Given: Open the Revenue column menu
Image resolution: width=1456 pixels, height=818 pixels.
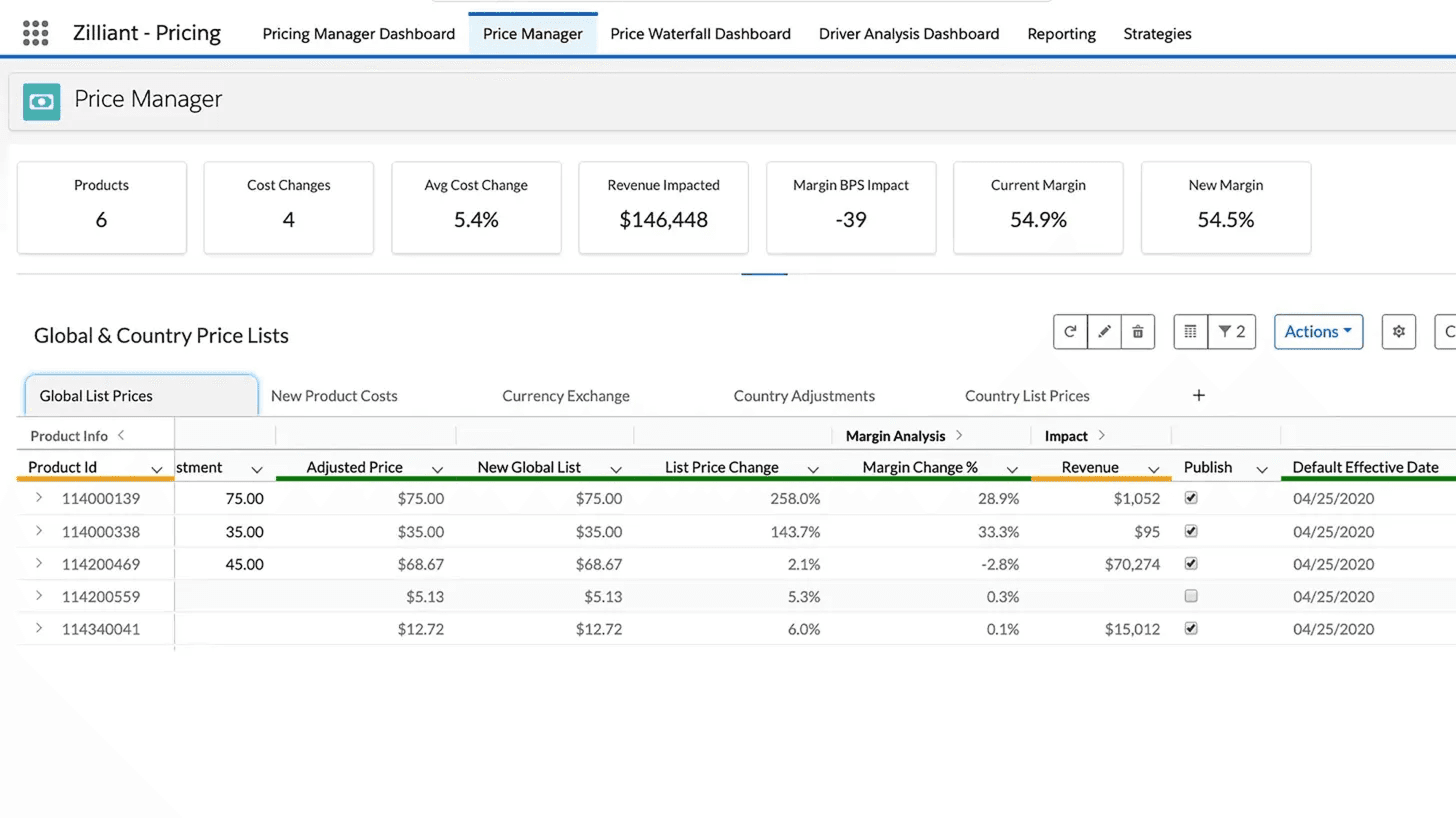Looking at the screenshot, I should [1154, 469].
